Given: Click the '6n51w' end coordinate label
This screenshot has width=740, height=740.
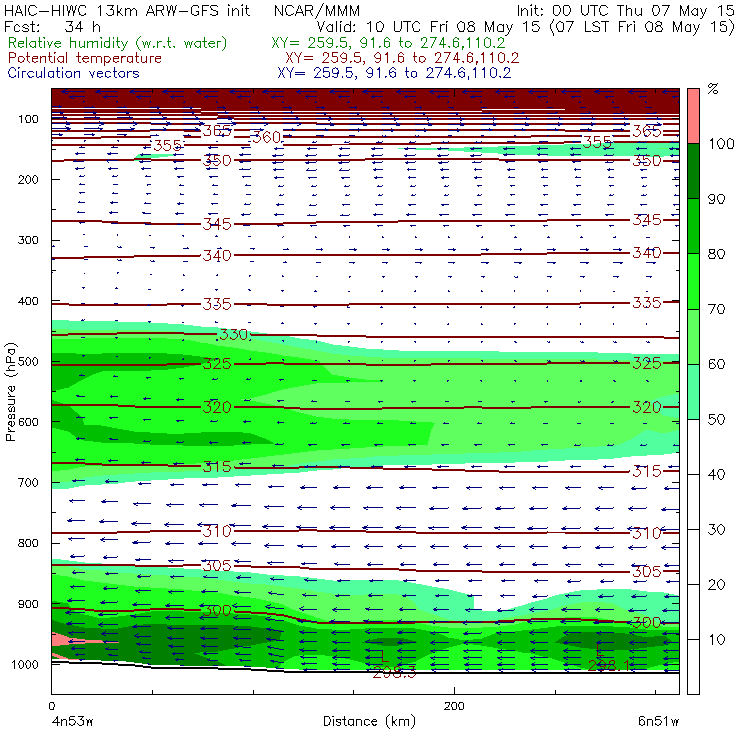Looking at the screenshot, I should (658, 722).
